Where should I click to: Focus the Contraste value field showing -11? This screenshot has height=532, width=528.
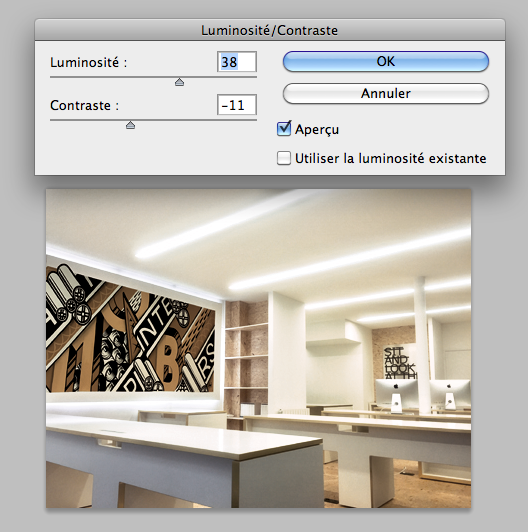pyautogui.click(x=237, y=104)
